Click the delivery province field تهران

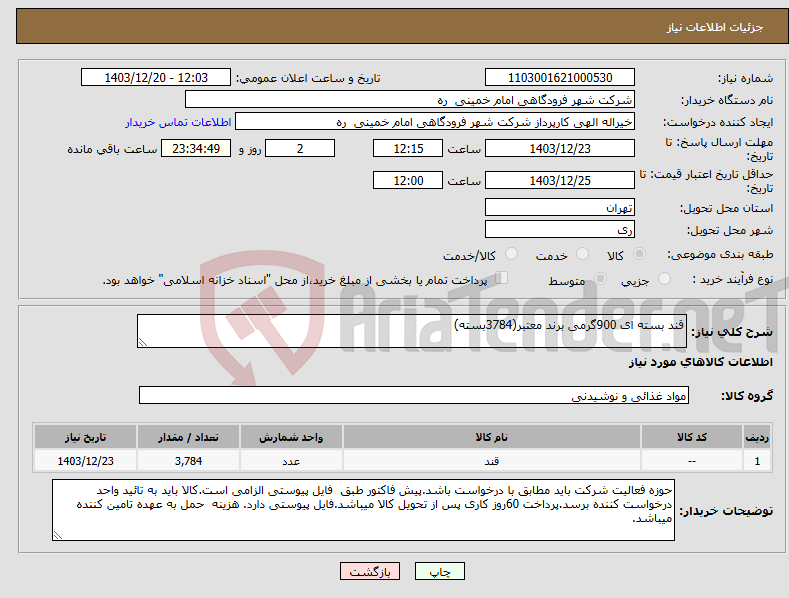pyautogui.click(x=560, y=207)
